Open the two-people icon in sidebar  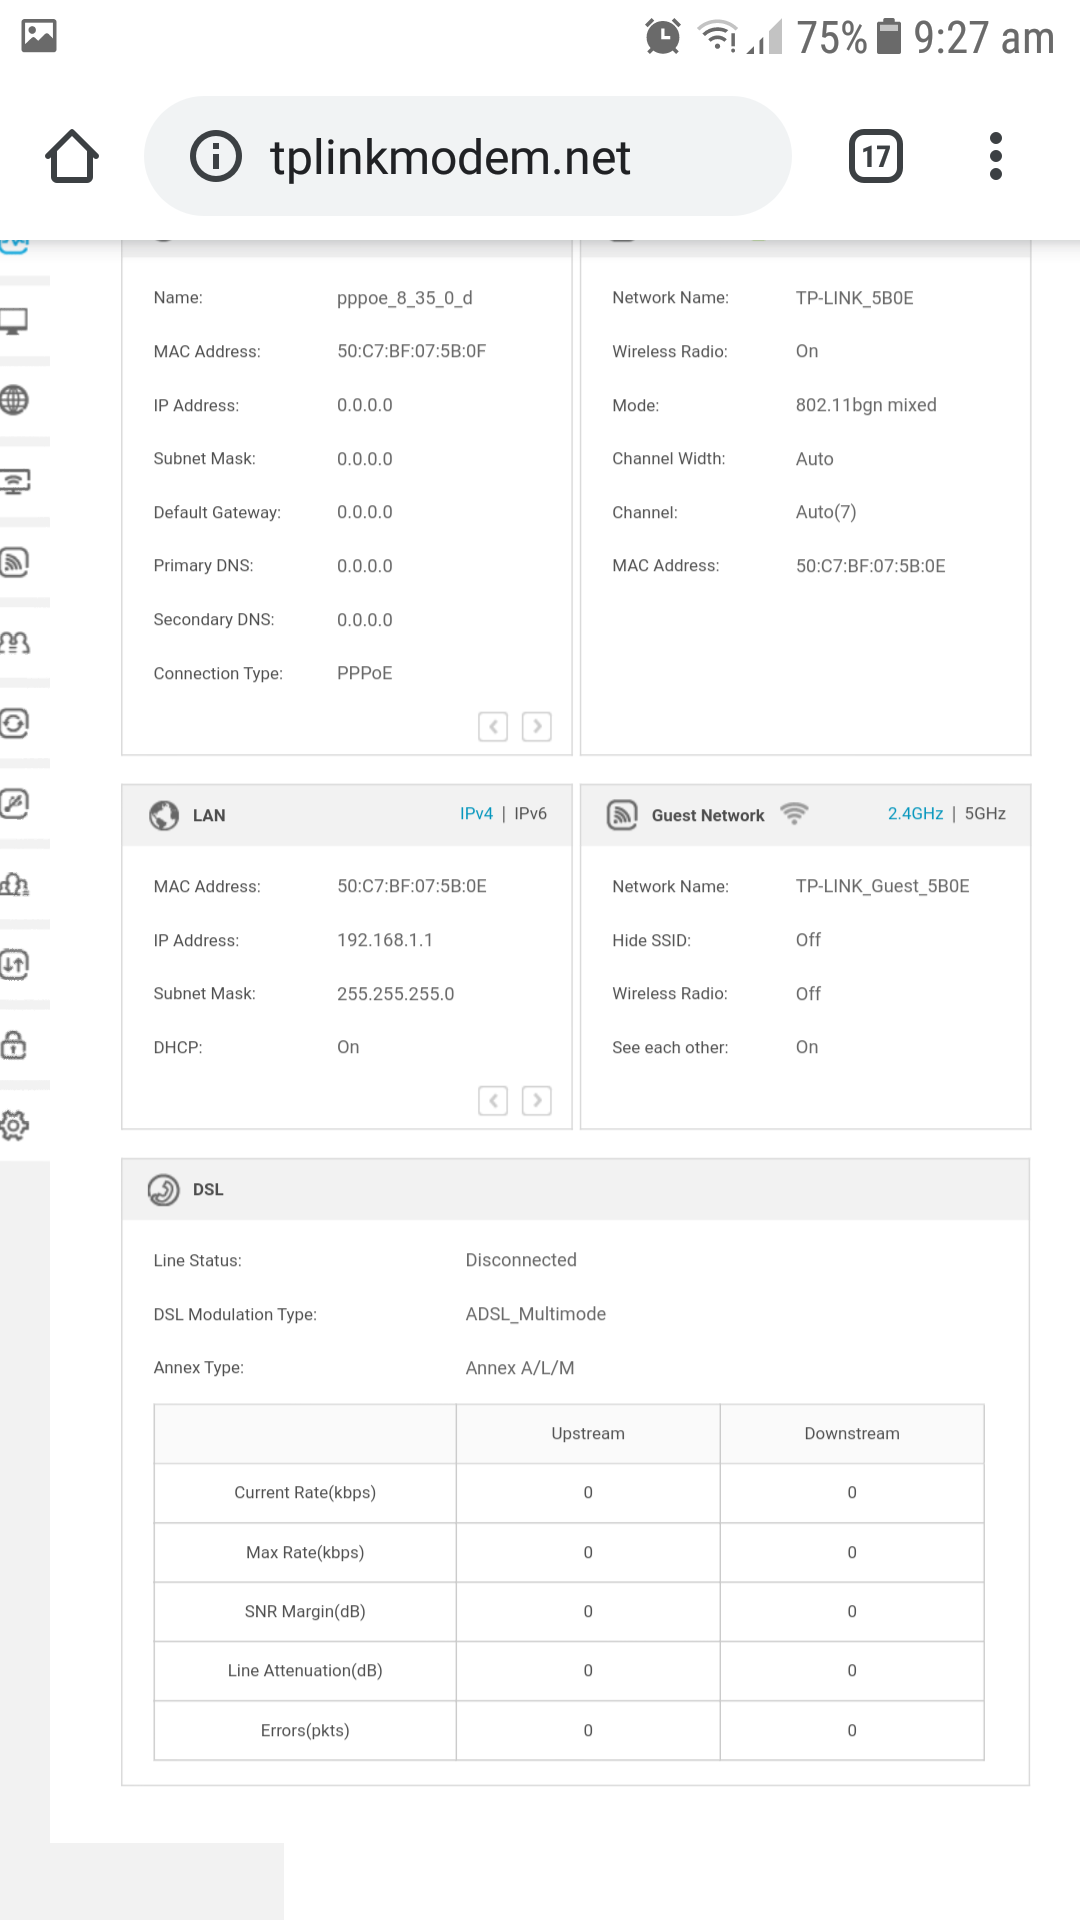[x=14, y=642]
